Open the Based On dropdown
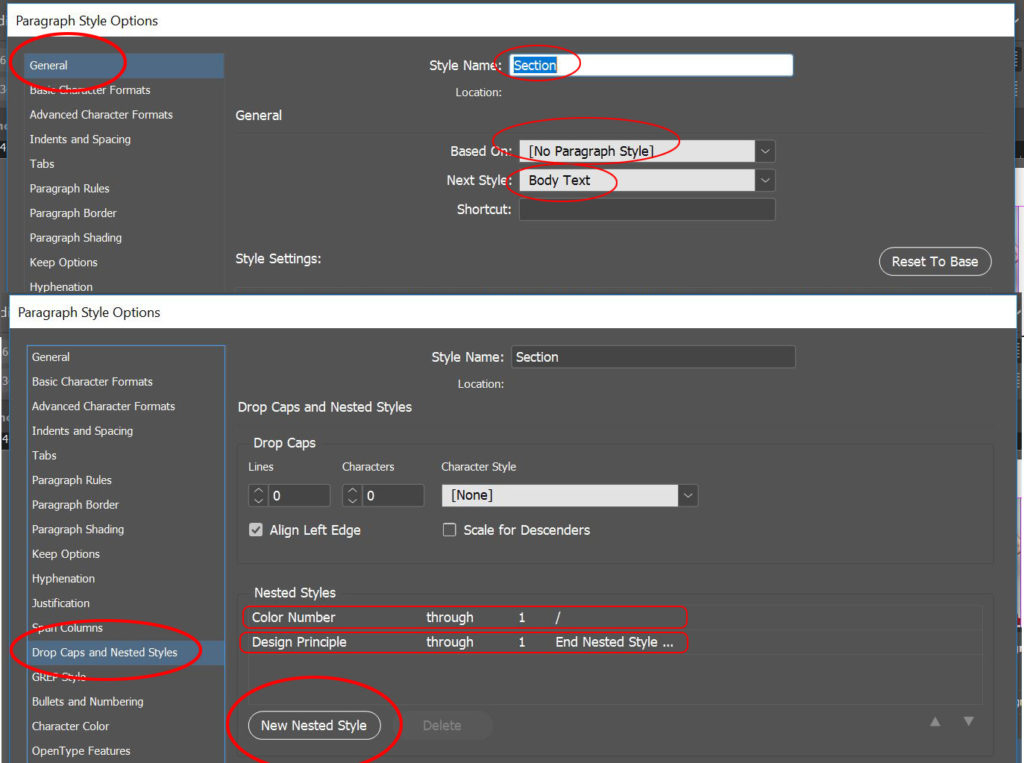The image size is (1024, 763). point(765,150)
